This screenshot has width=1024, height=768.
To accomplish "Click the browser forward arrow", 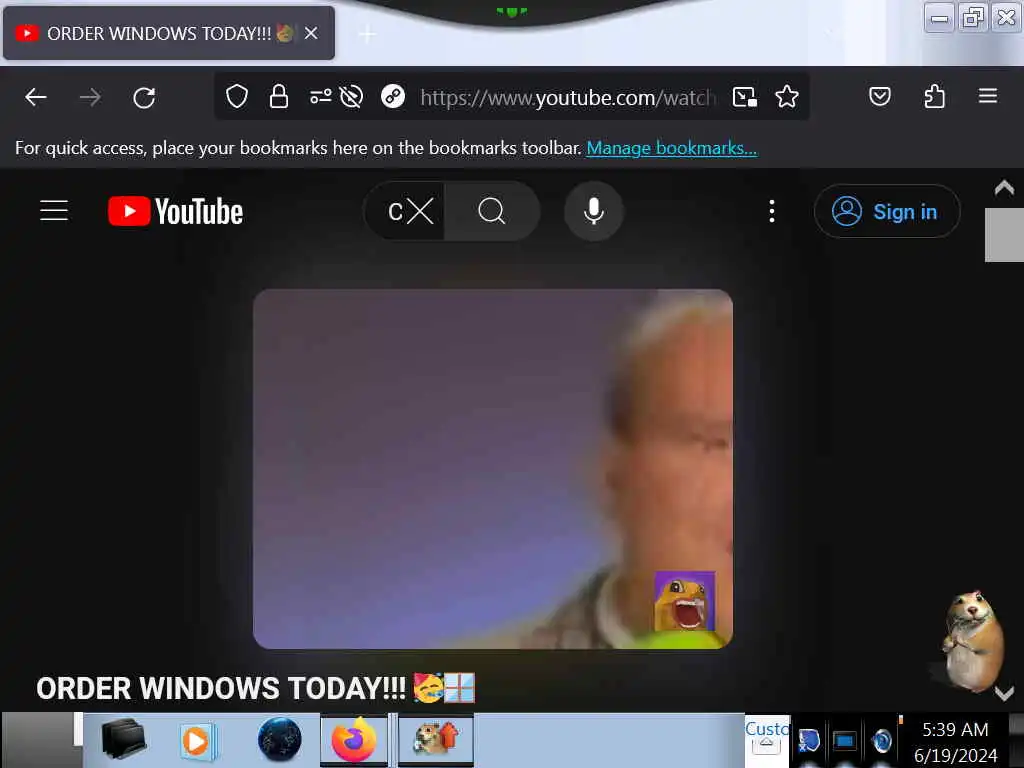I will pos(90,97).
